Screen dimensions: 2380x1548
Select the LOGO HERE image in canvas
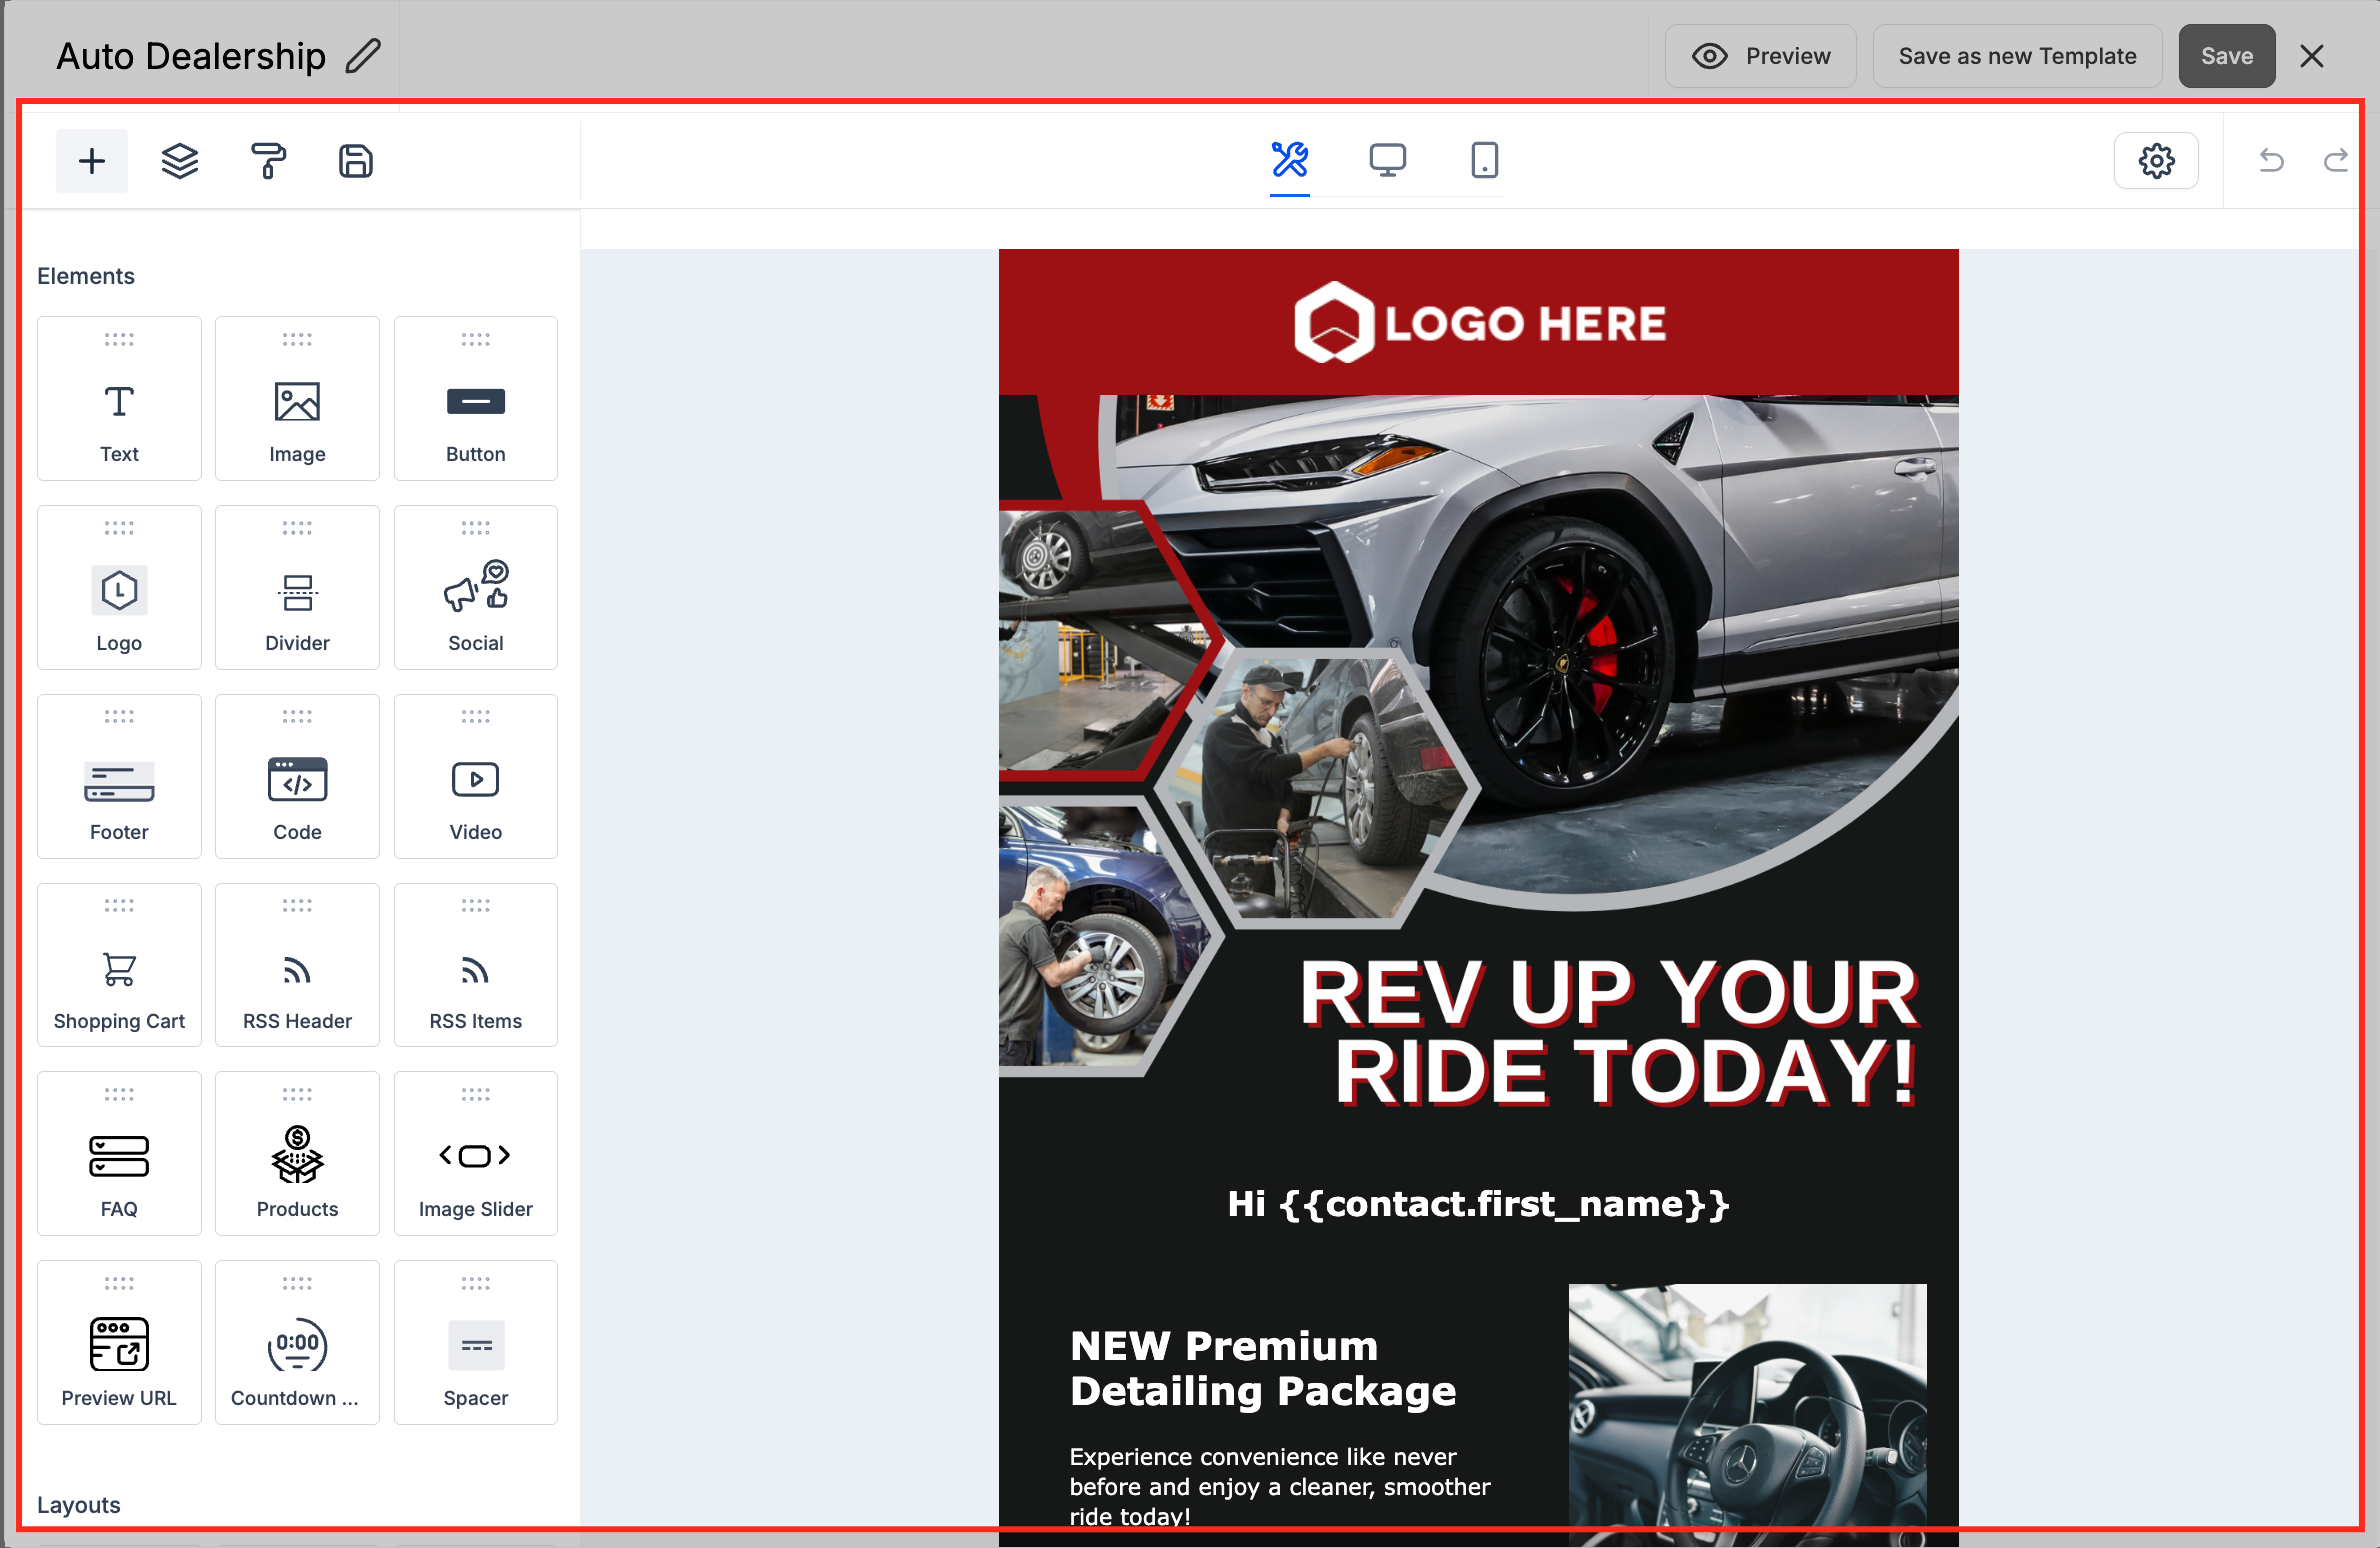pos(1478,322)
